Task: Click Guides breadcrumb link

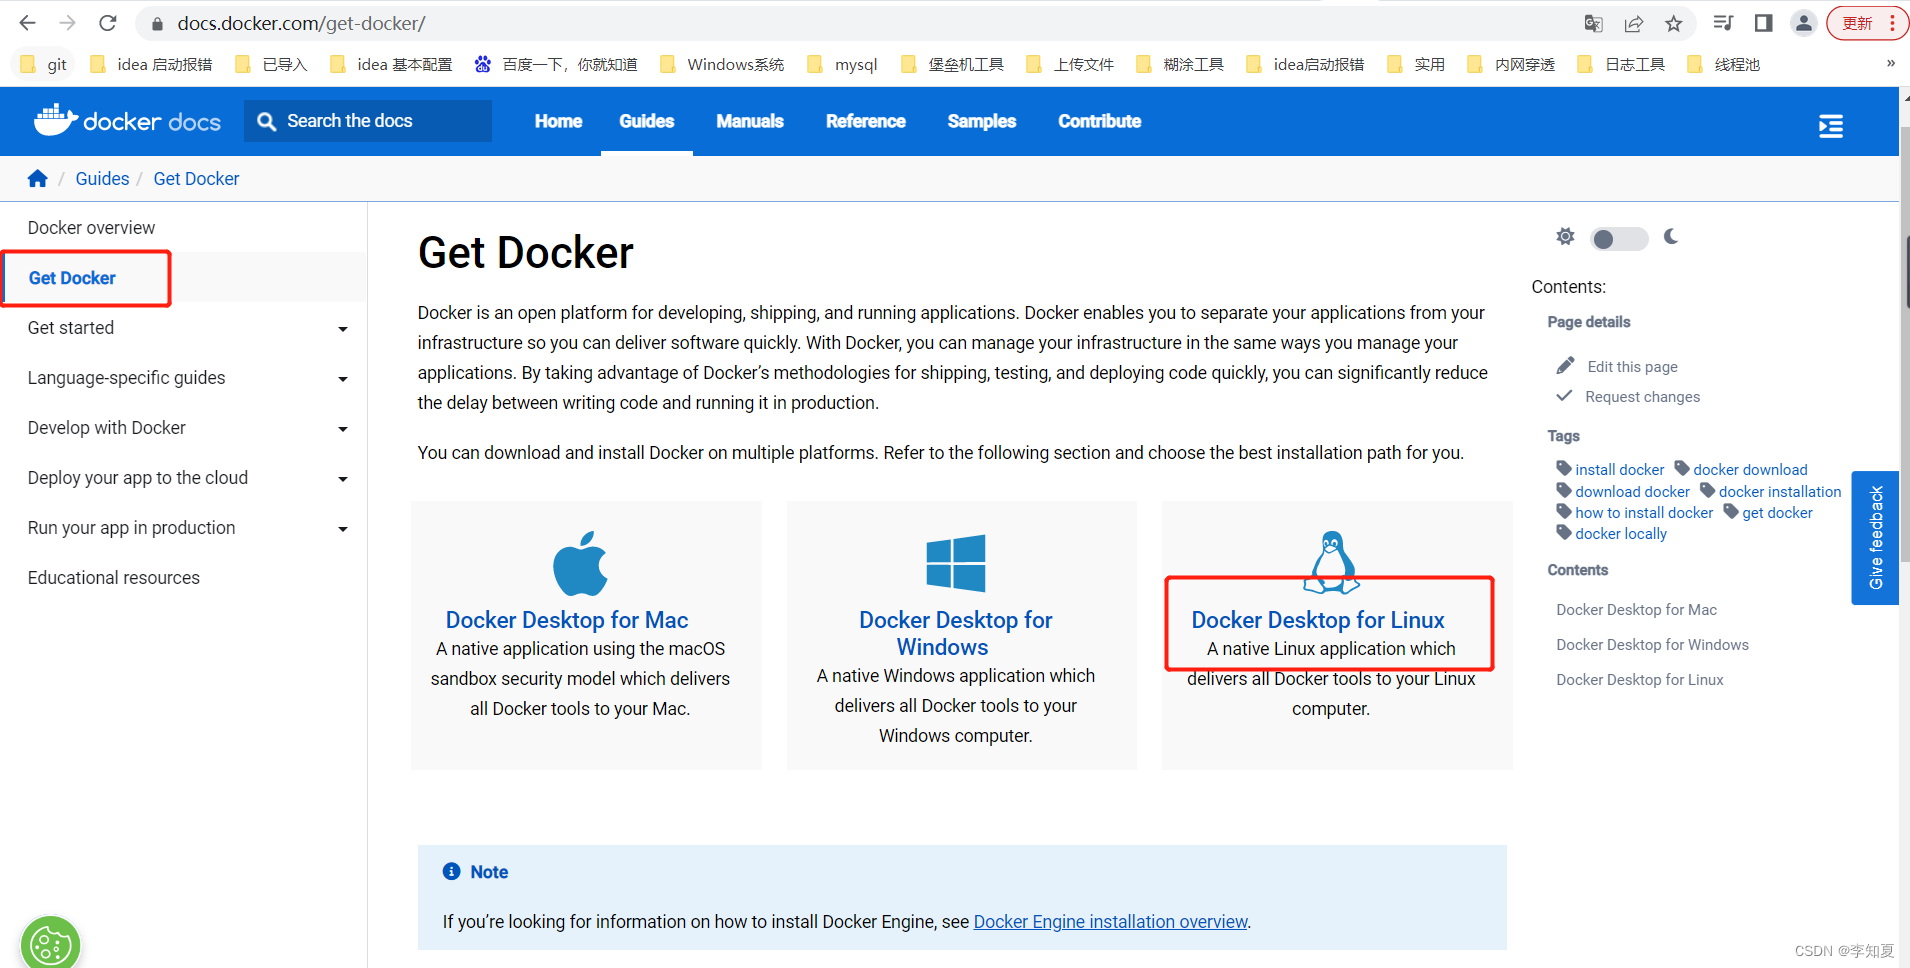Action: [102, 179]
